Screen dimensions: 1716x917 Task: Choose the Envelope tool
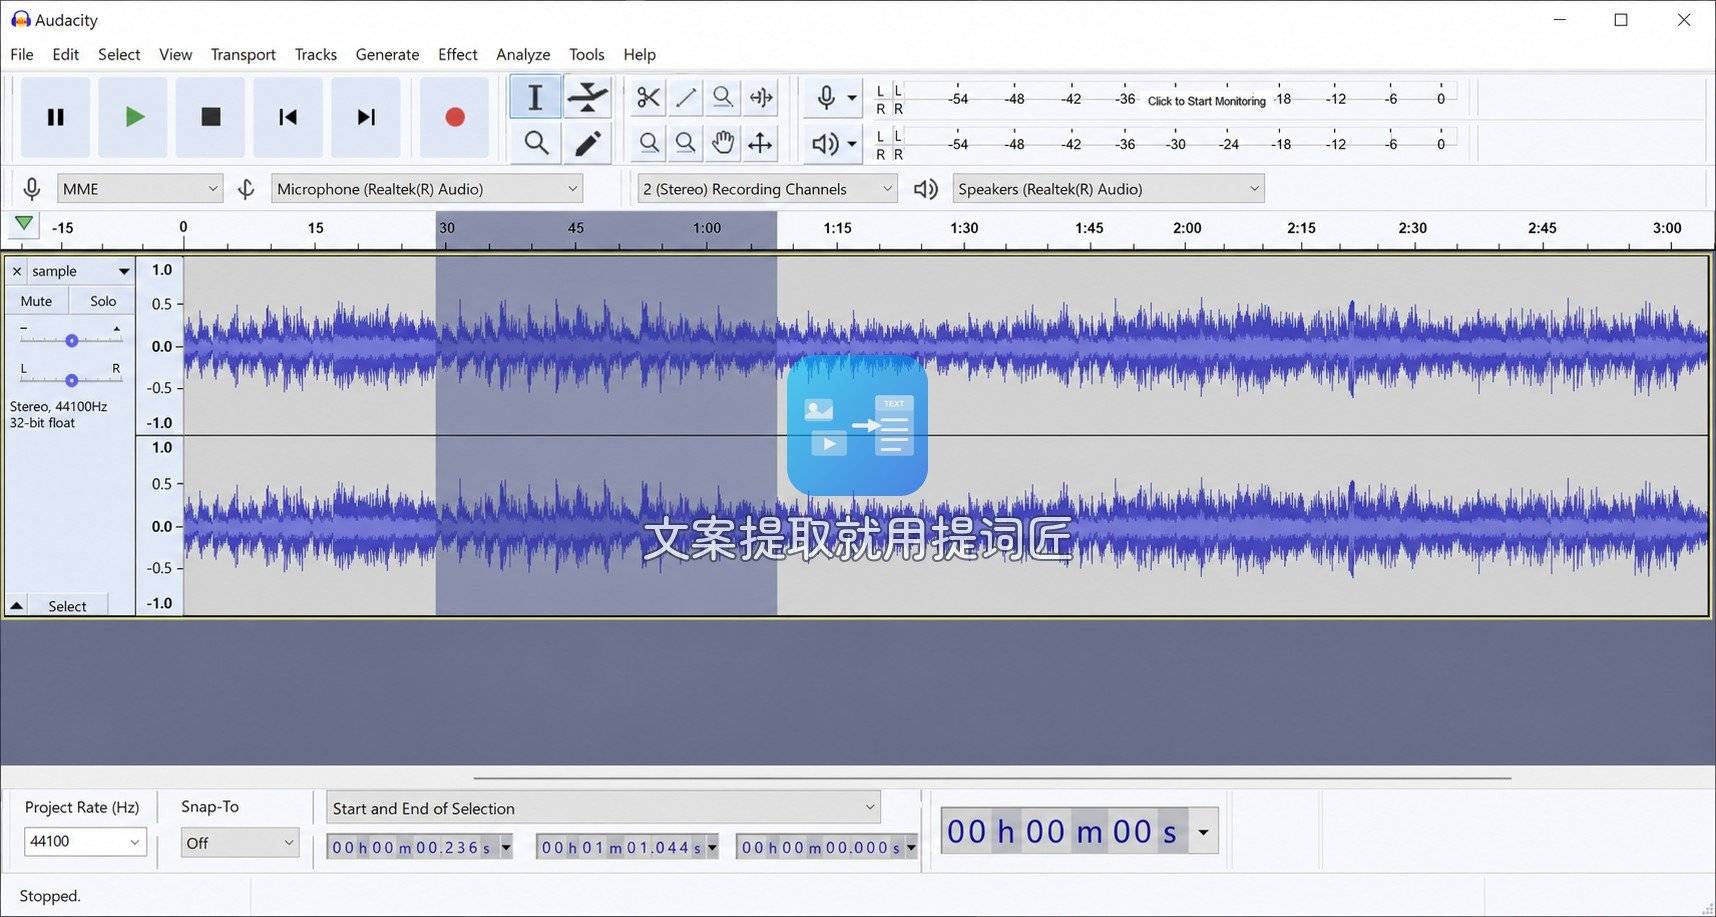587,97
